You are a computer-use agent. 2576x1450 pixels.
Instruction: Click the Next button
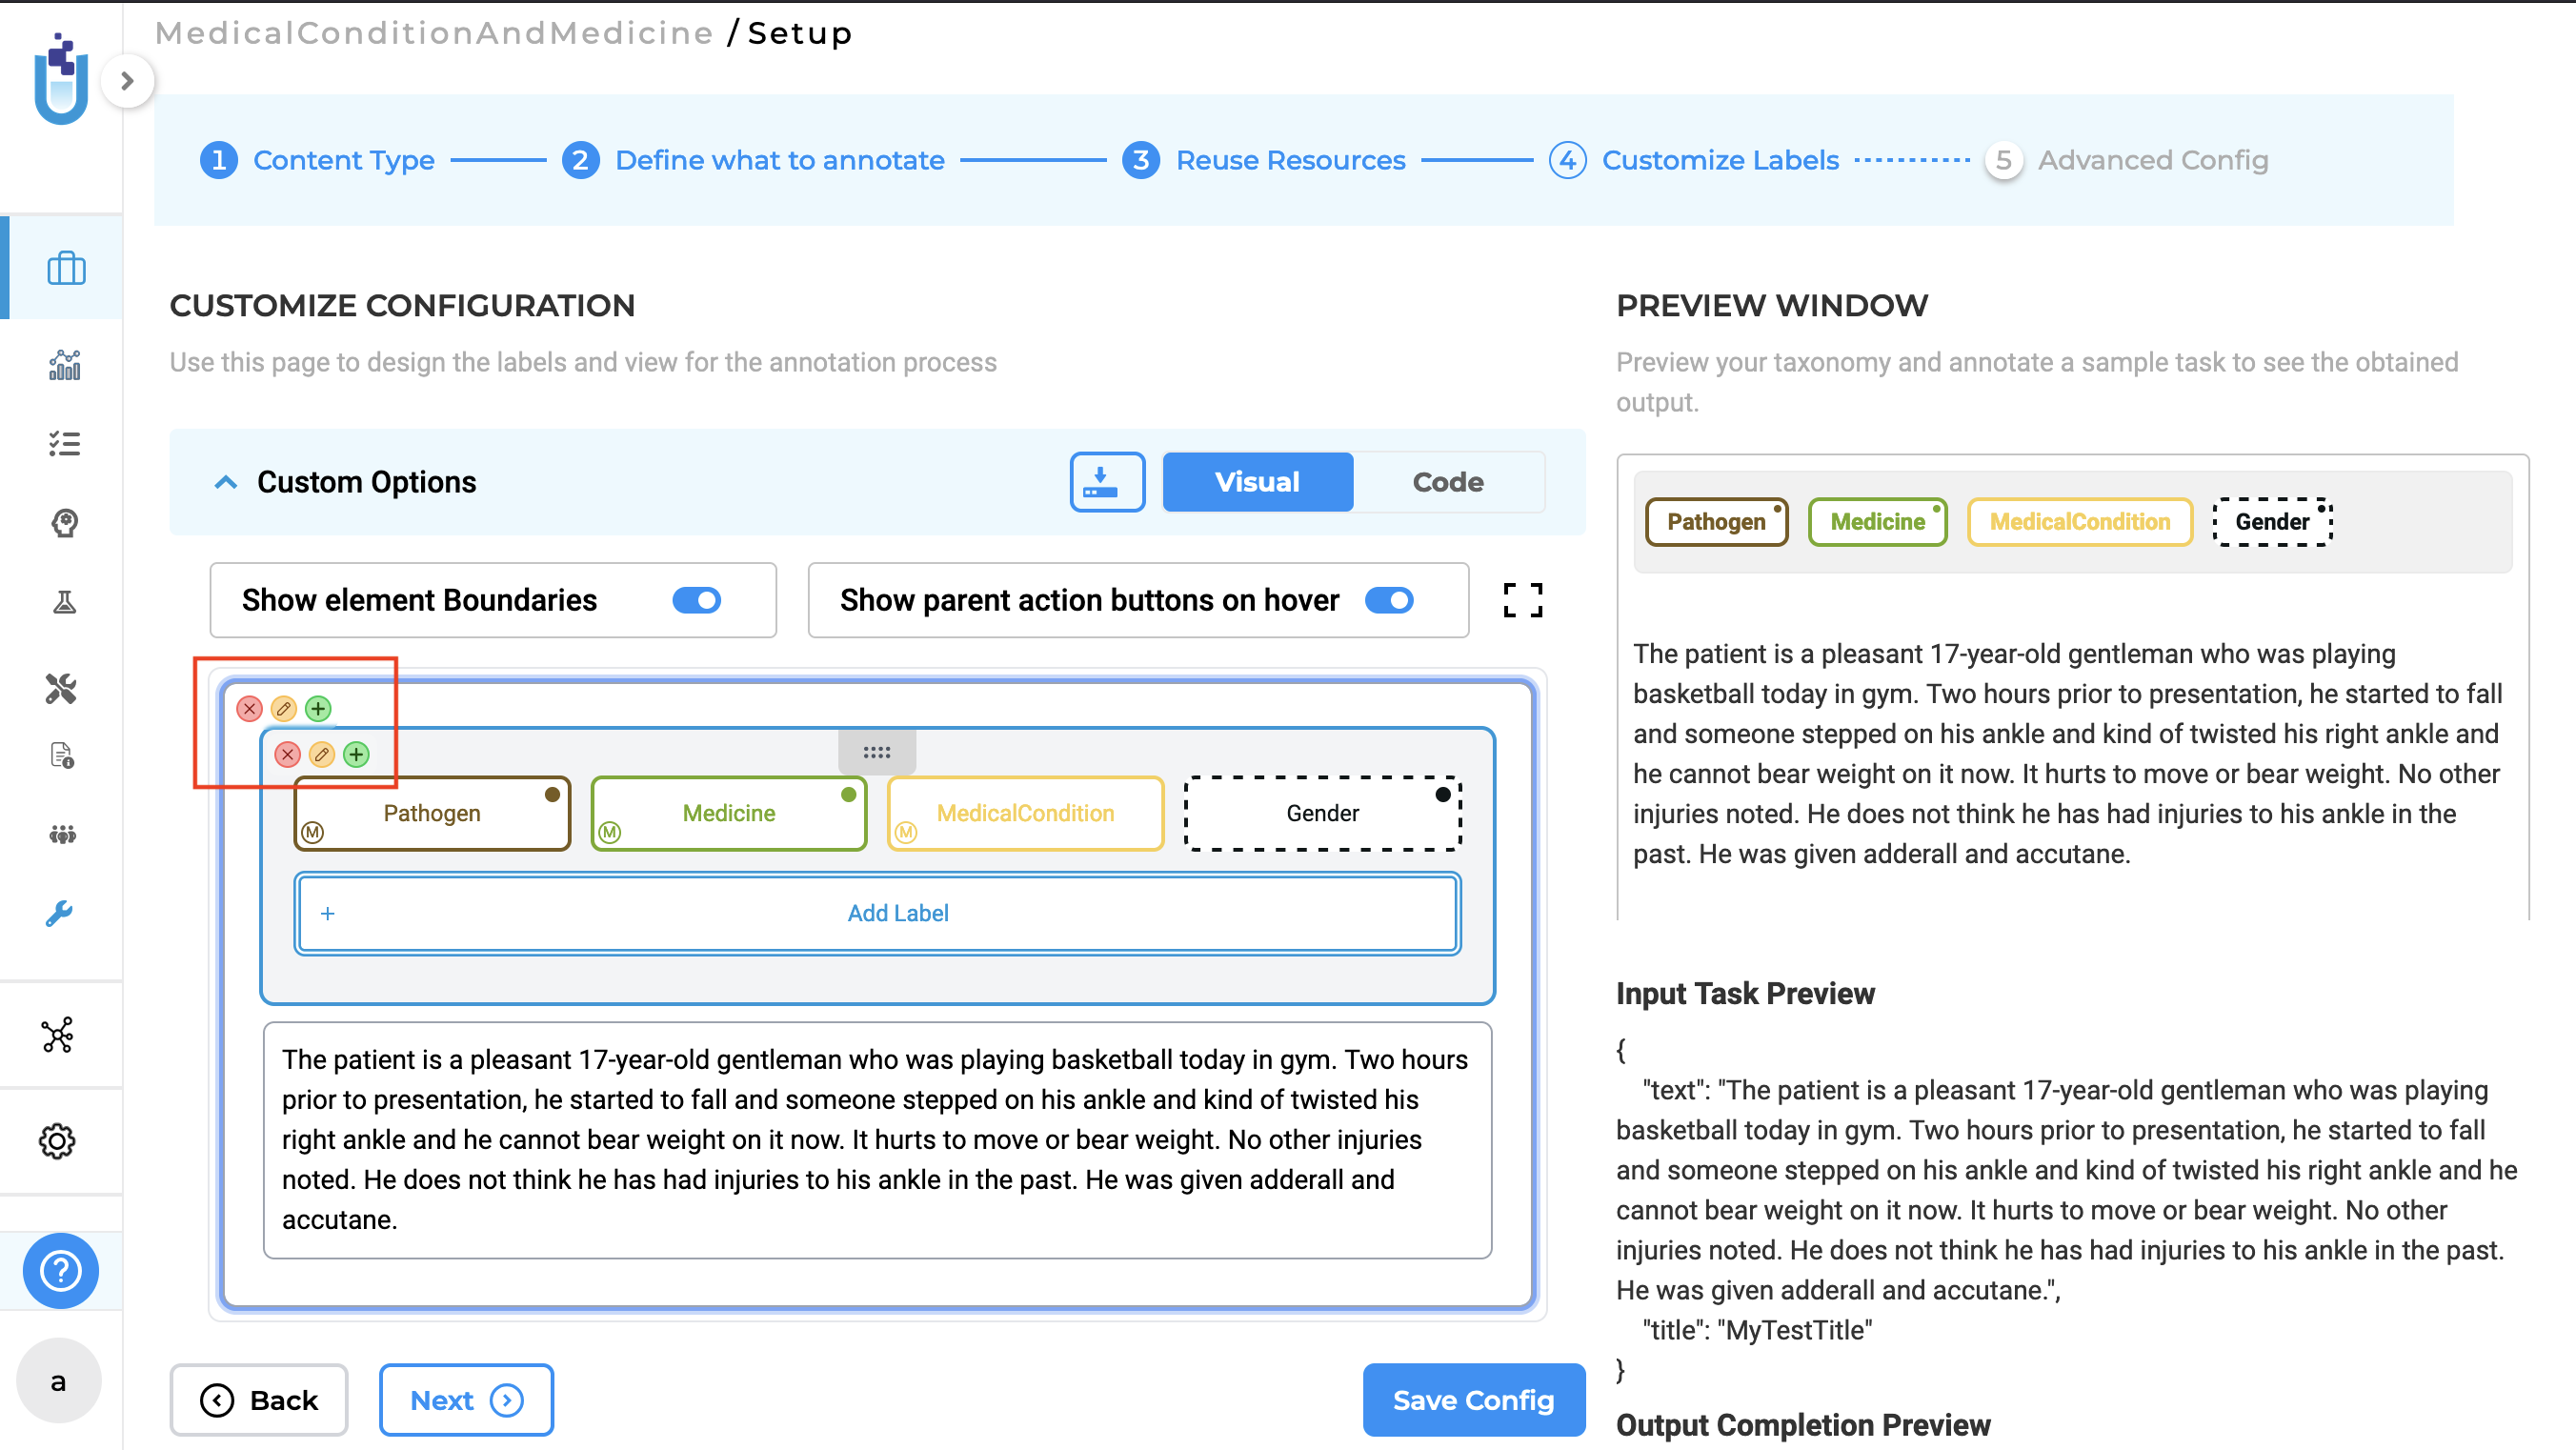pyautogui.click(x=466, y=1400)
